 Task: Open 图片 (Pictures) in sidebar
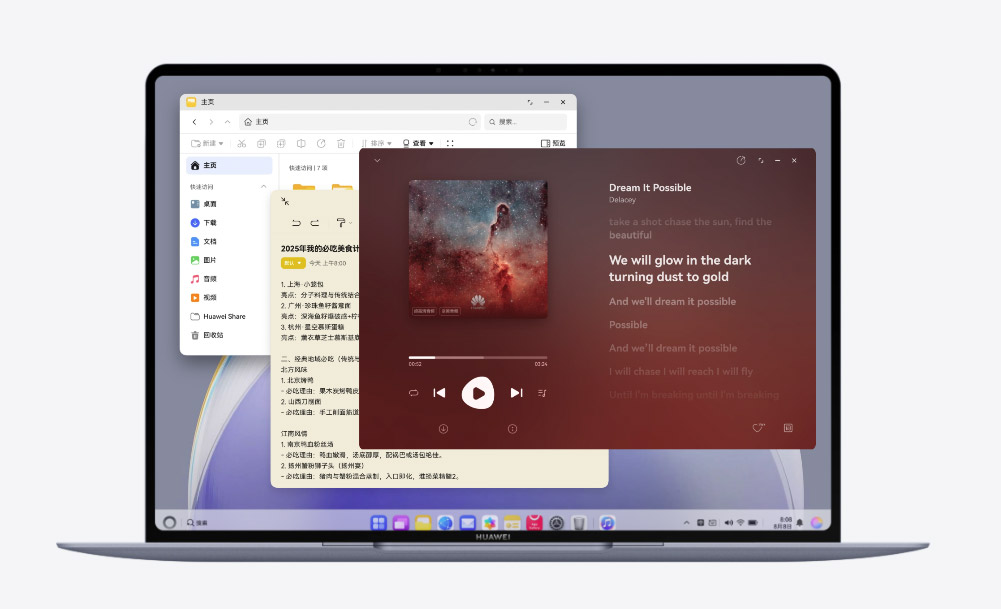pyautogui.click(x=204, y=260)
